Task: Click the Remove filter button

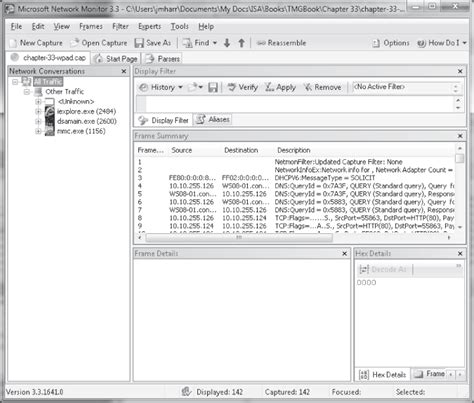Action: tap(323, 87)
